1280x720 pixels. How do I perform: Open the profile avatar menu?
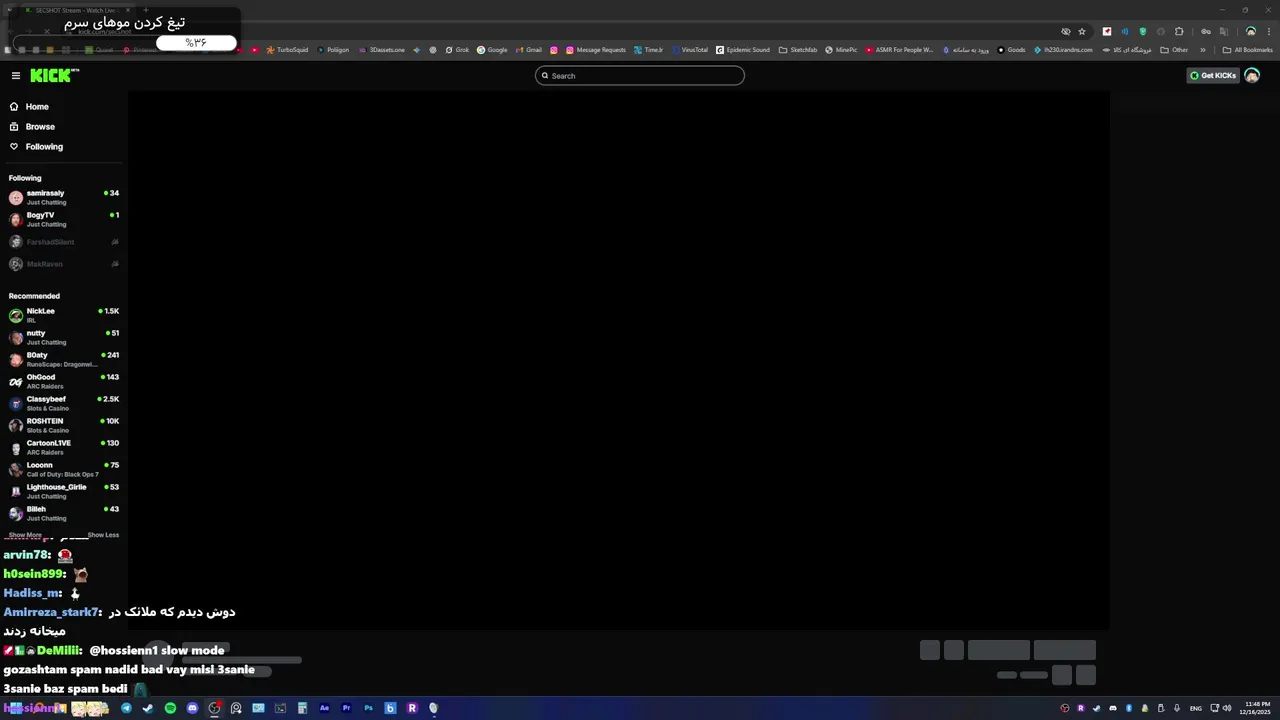pos(1252,75)
